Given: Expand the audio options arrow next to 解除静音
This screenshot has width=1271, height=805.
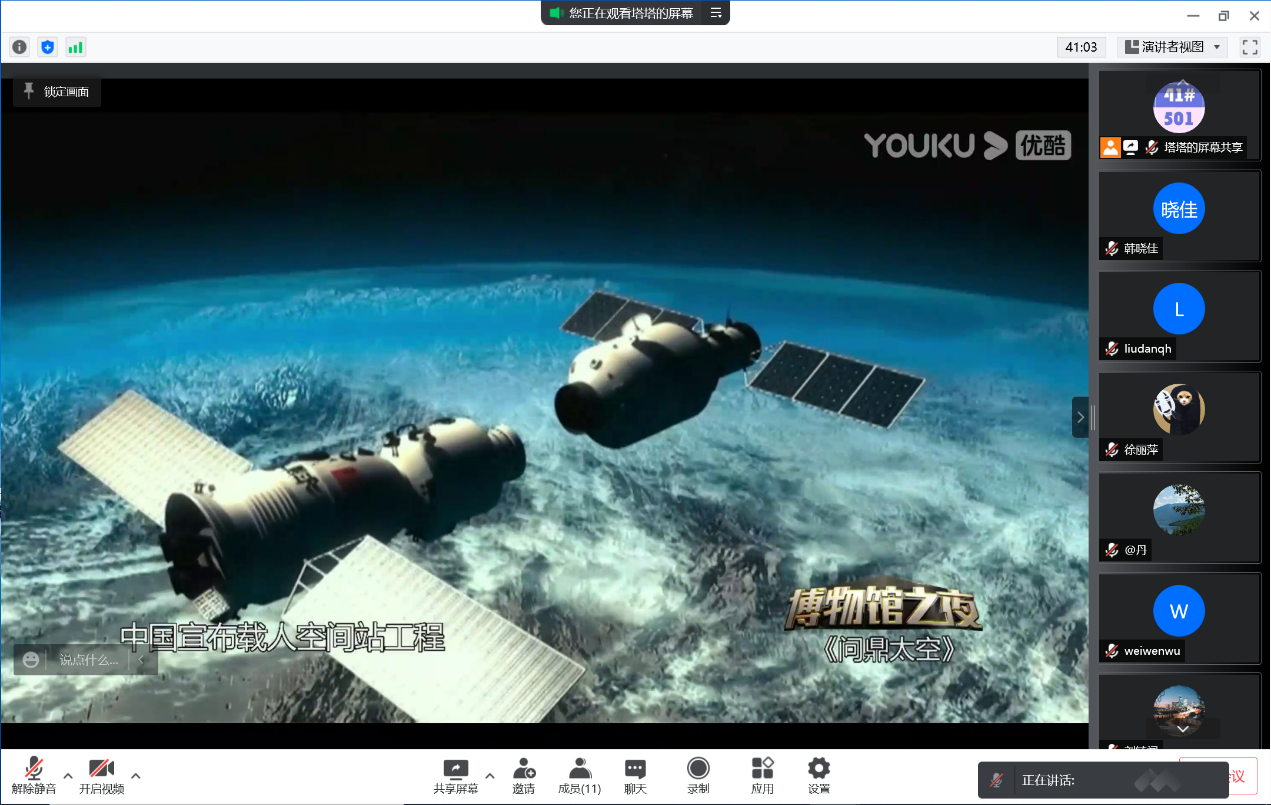Looking at the screenshot, I should pos(68,775).
